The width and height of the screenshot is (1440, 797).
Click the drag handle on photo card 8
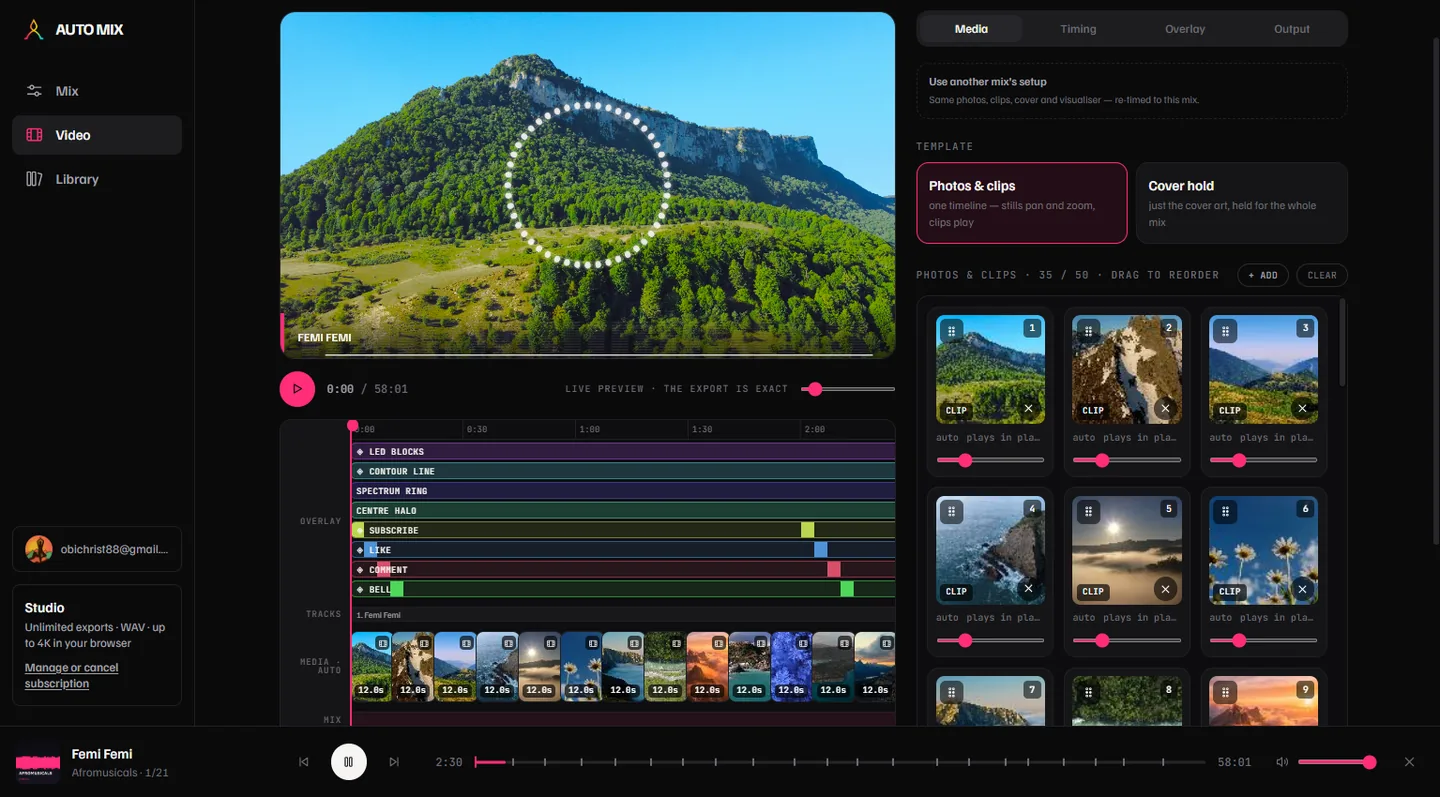point(1088,692)
